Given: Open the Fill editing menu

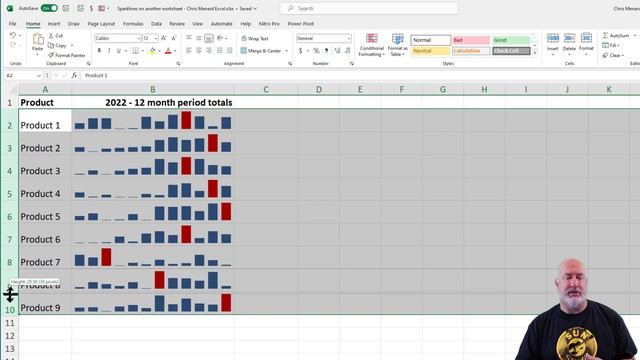Looking at the screenshot, I should pos(611,45).
